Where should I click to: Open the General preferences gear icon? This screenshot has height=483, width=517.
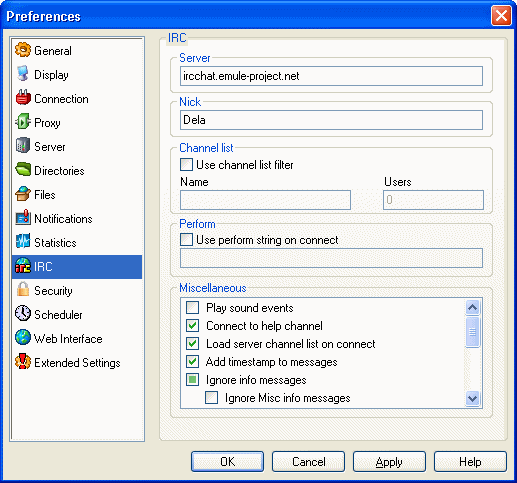click(23, 50)
